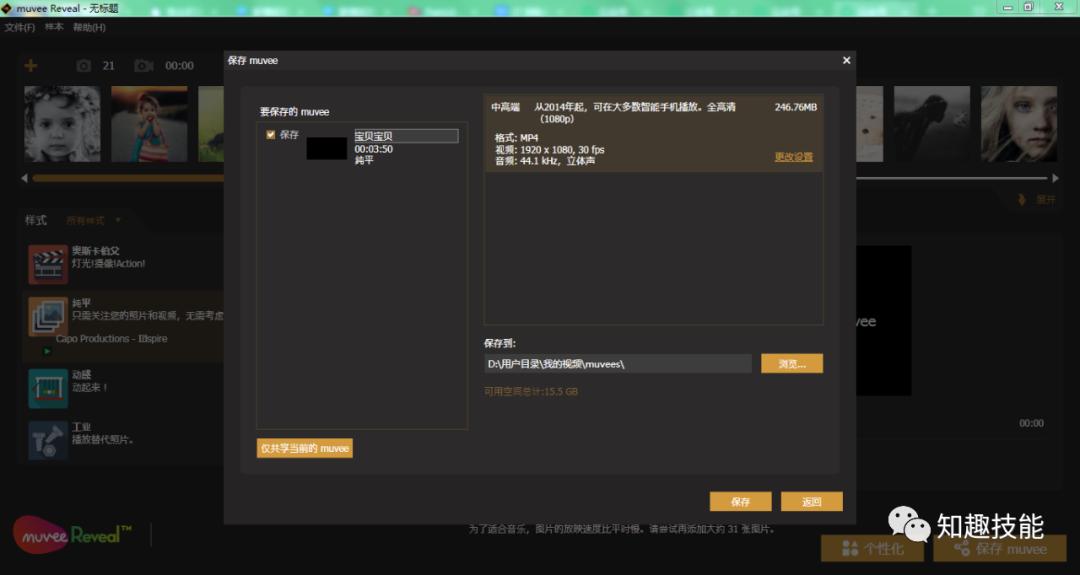Click the 浏览... browse button
1080x575 pixels.
tap(792, 364)
